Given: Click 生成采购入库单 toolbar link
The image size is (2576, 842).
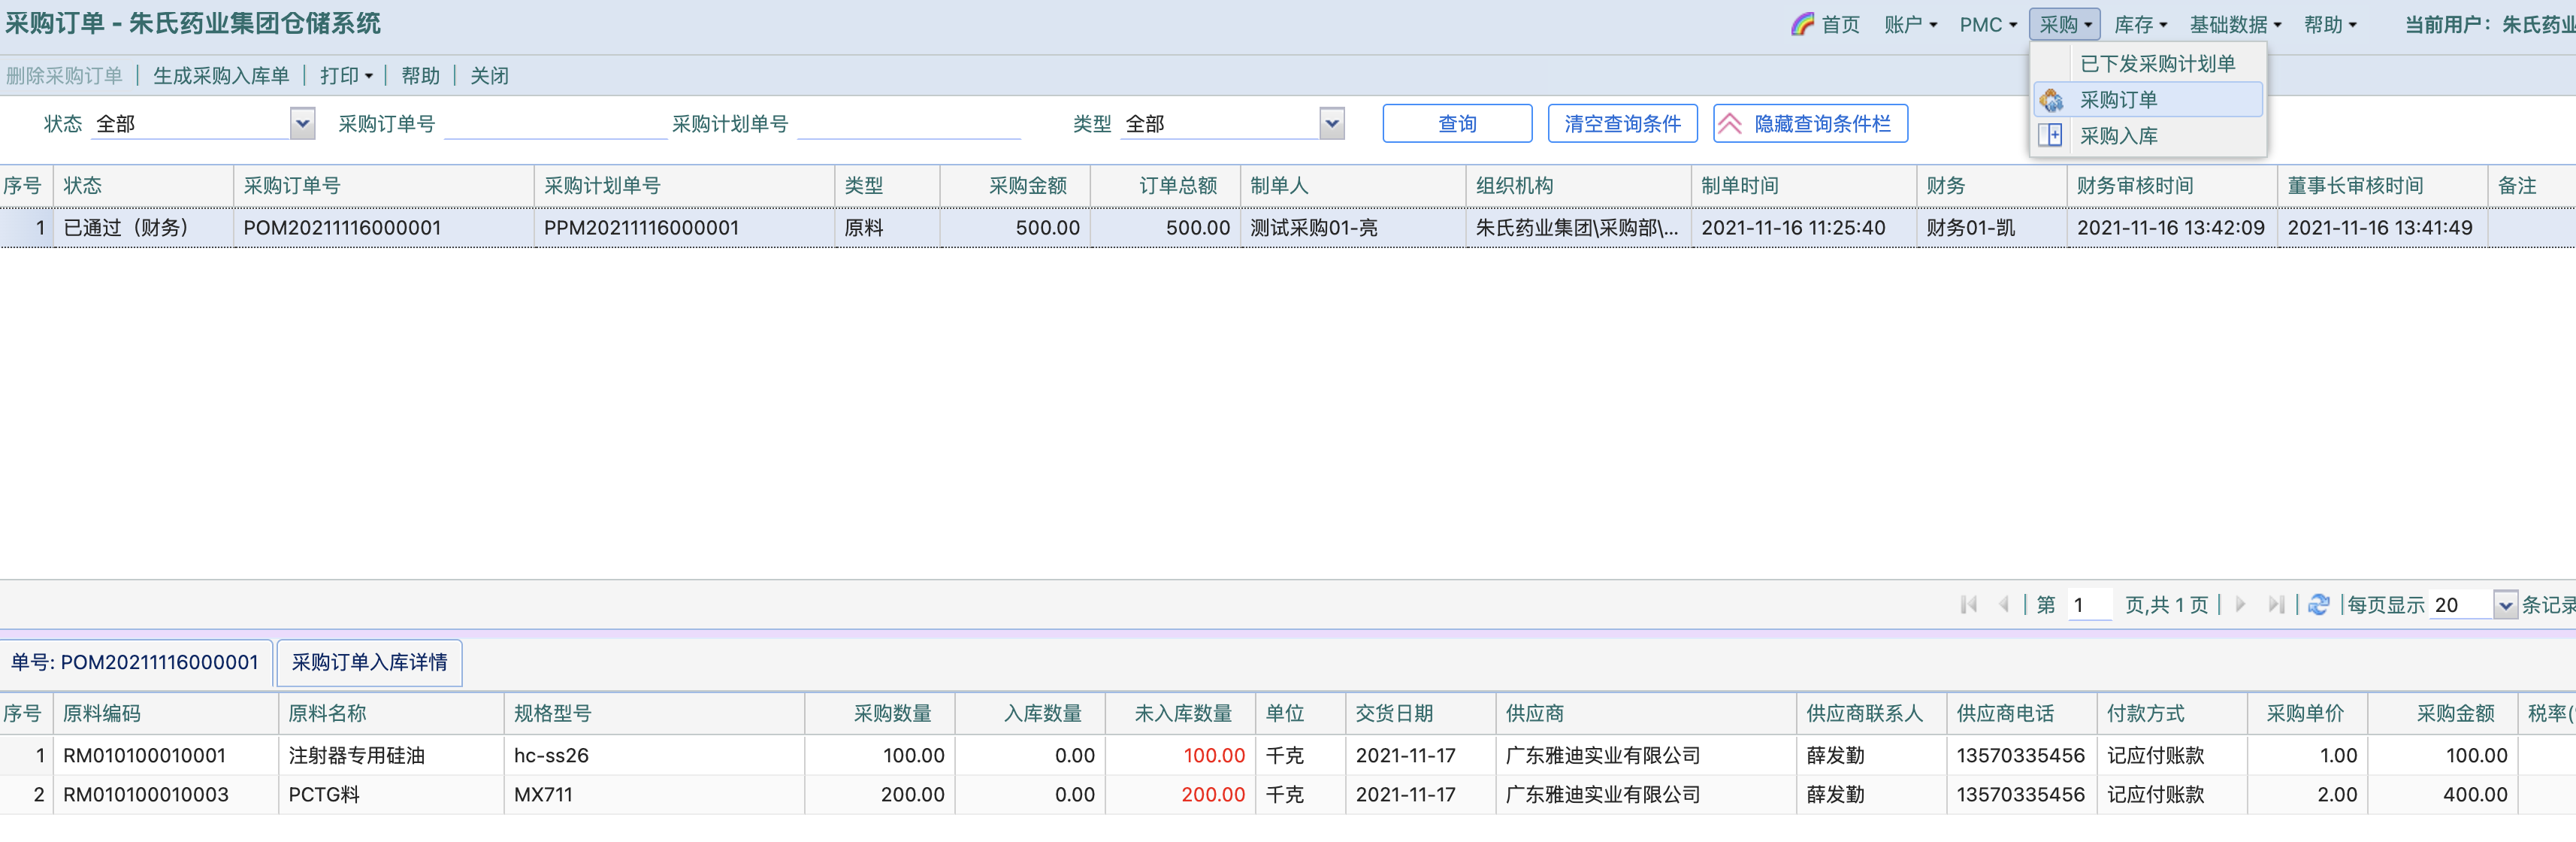Looking at the screenshot, I should pyautogui.click(x=221, y=76).
